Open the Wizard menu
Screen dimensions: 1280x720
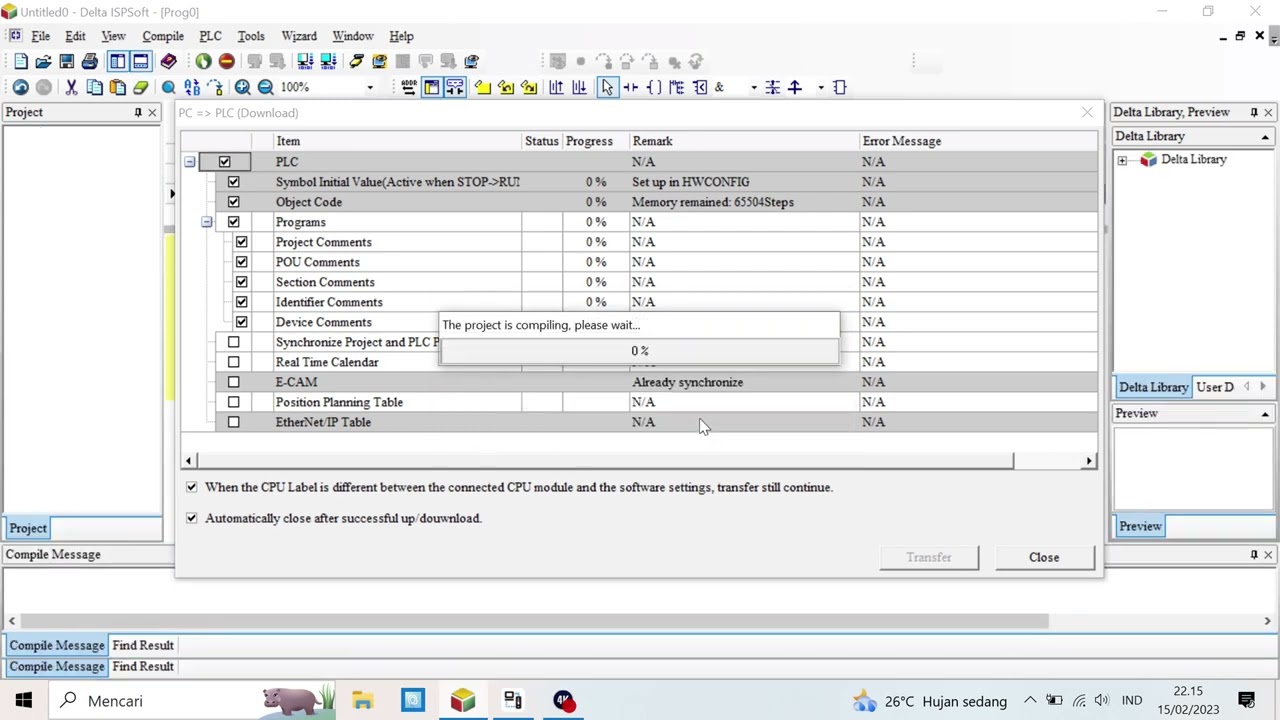coord(299,36)
